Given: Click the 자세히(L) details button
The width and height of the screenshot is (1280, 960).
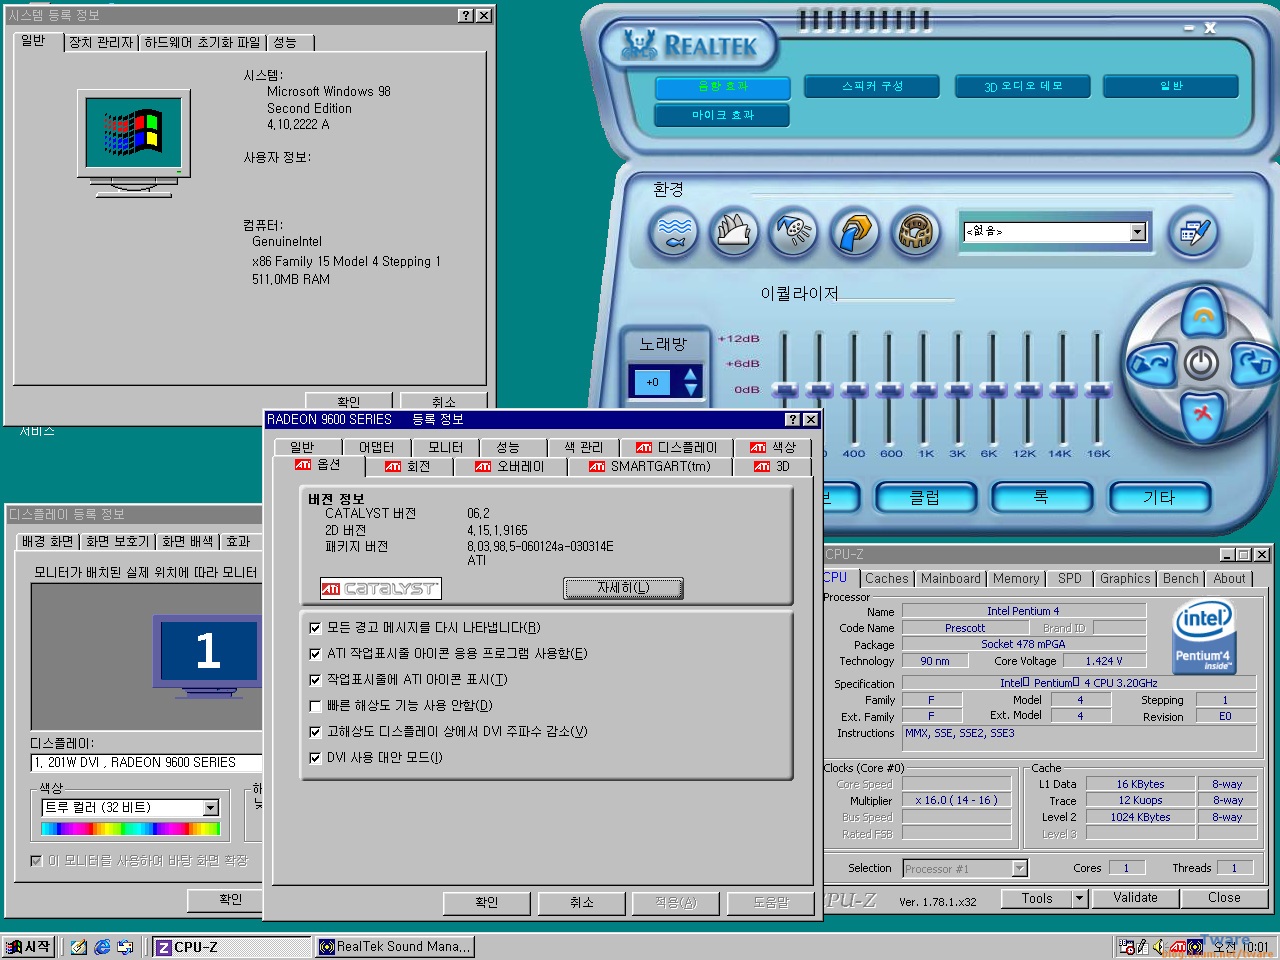Looking at the screenshot, I should pyautogui.click(x=624, y=588).
